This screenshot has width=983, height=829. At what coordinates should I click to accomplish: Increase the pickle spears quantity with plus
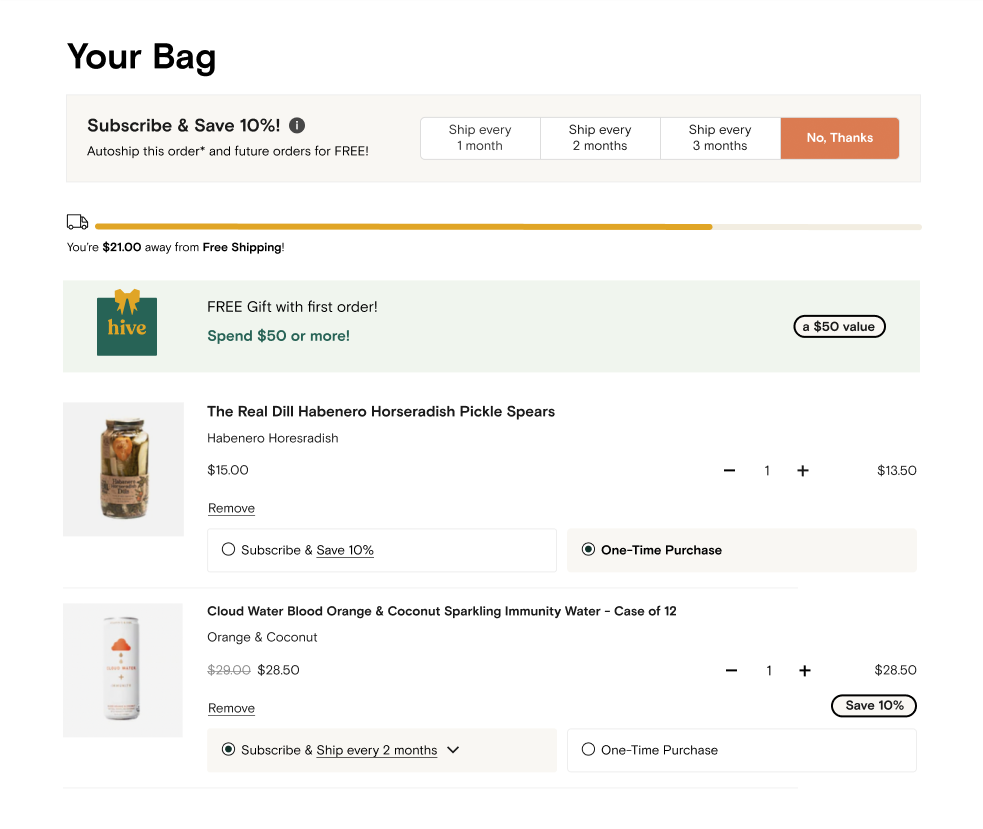802,470
